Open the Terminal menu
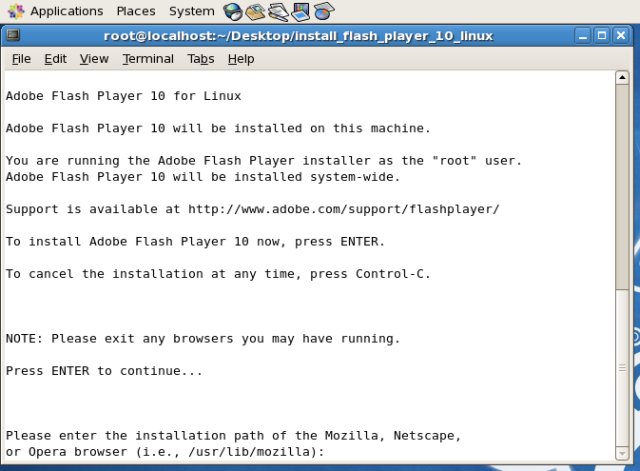Screen dimensions: 640x471 click(x=148, y=59)
